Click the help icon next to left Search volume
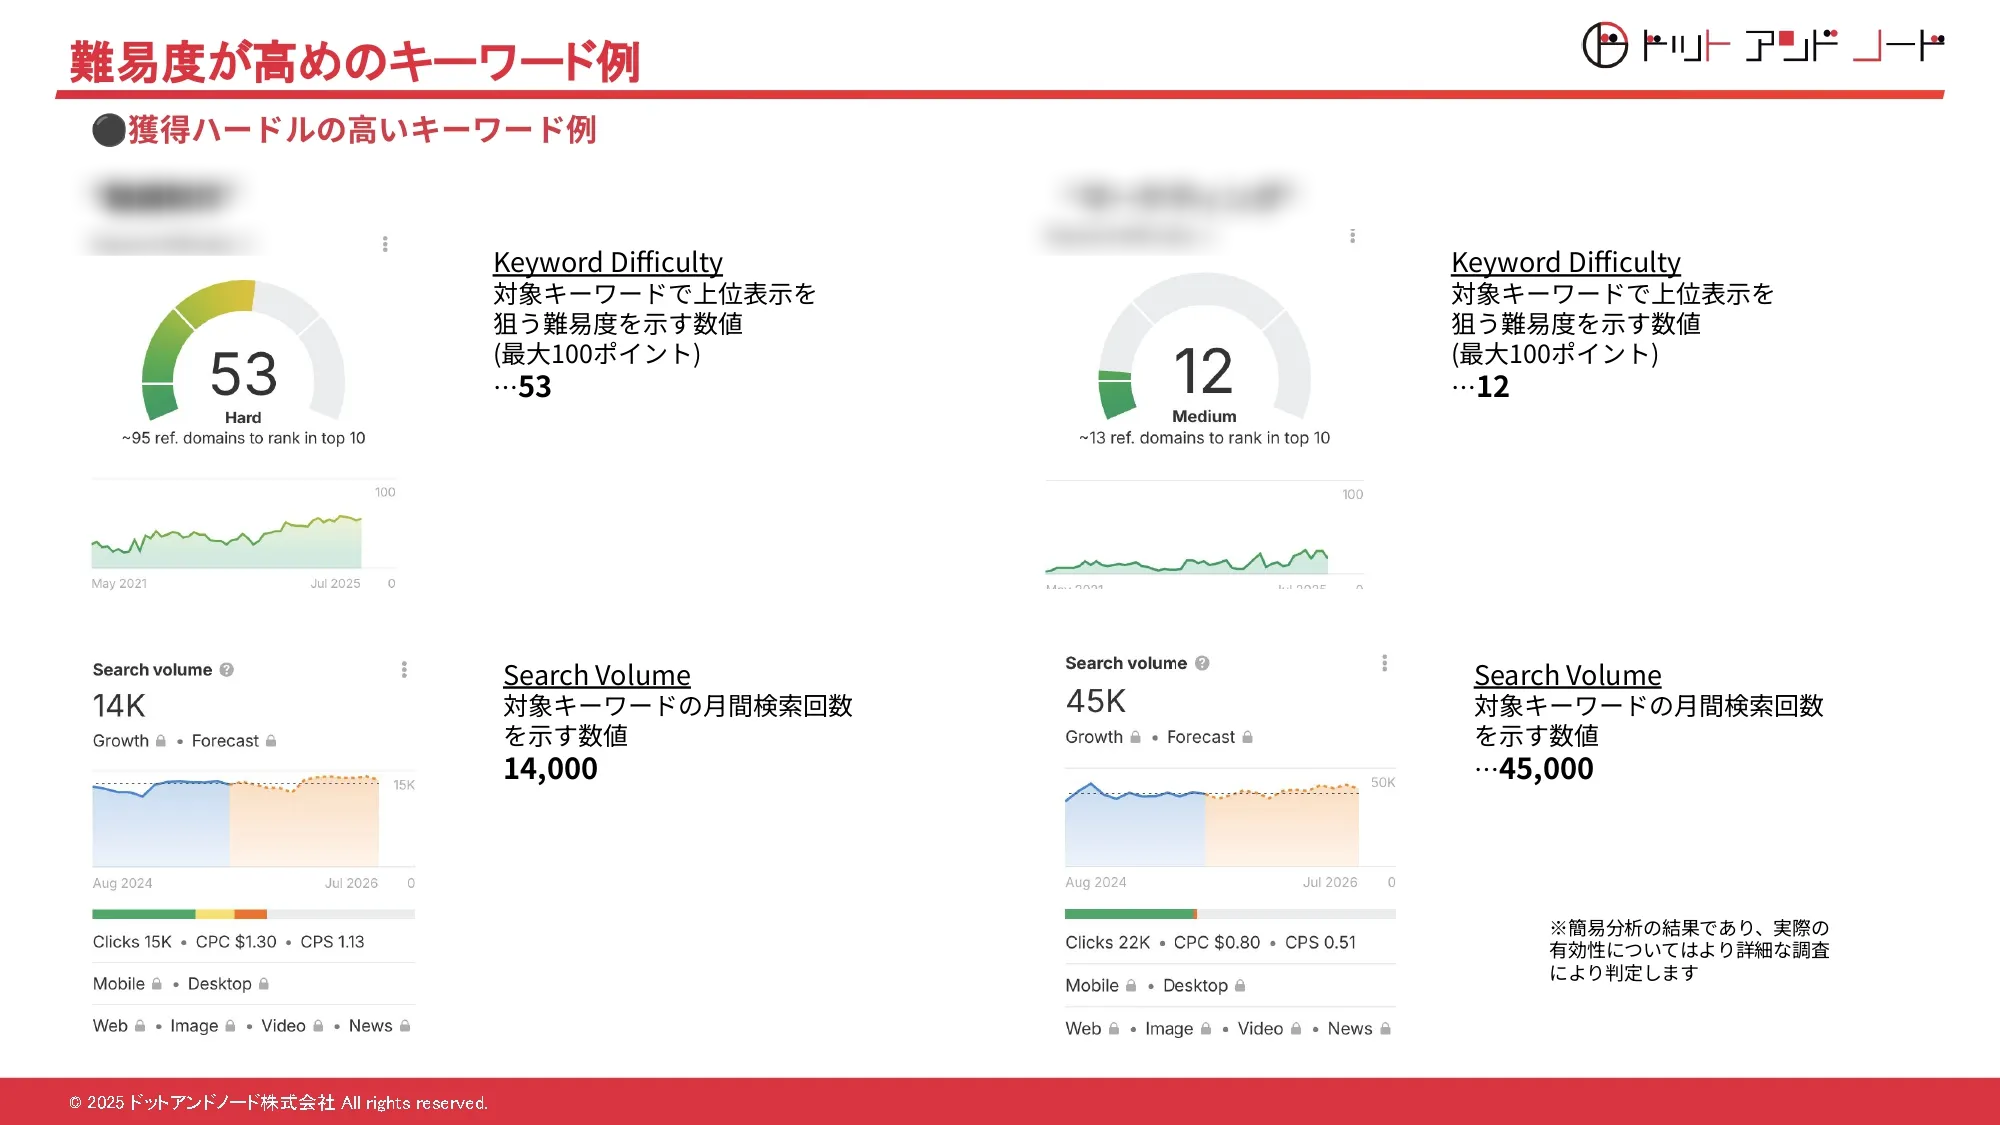 tap(228, 669)
